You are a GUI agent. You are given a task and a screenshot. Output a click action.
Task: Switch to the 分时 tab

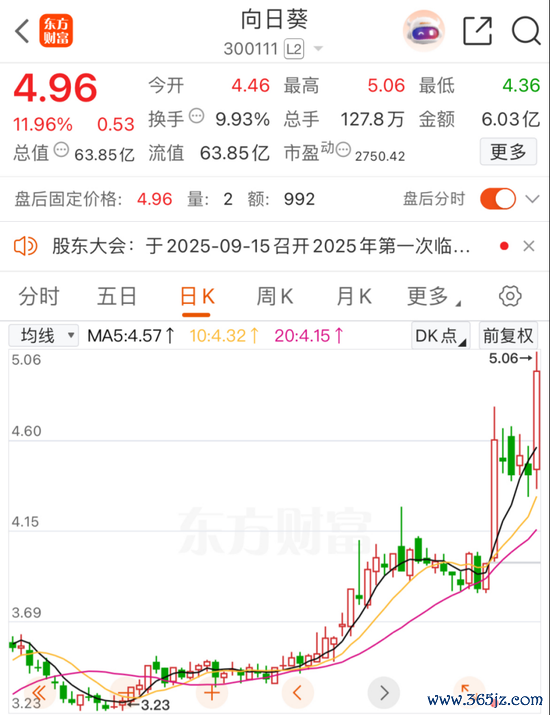click(x=39, y=296)
